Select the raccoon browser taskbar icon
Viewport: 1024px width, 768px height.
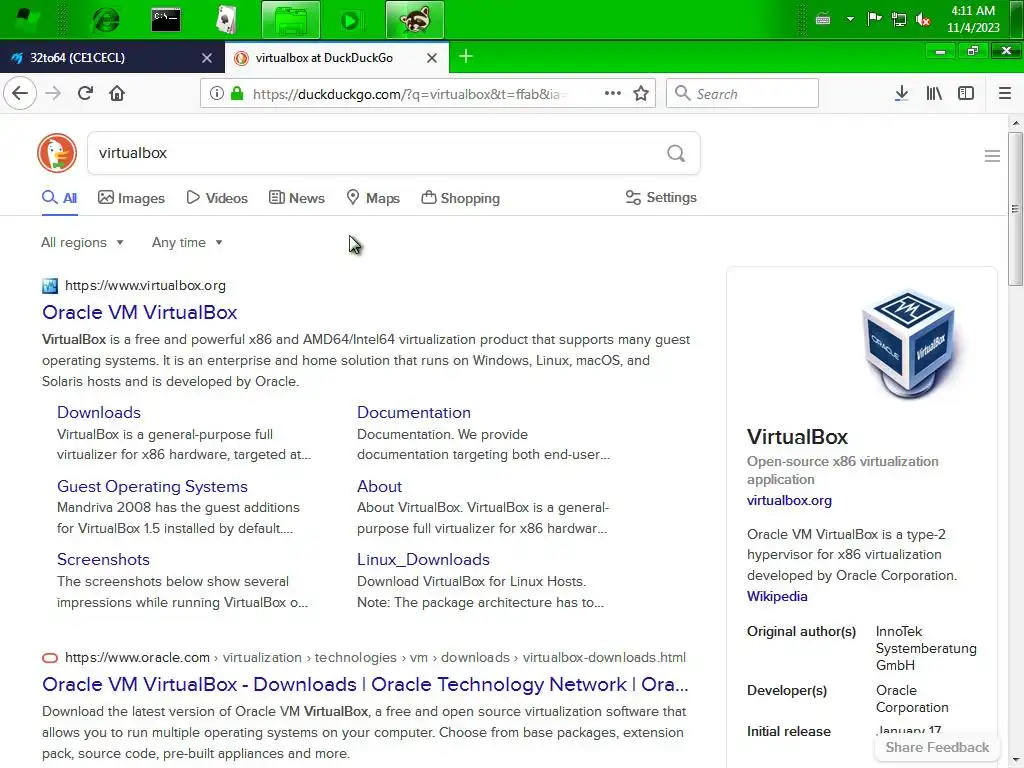415,20
